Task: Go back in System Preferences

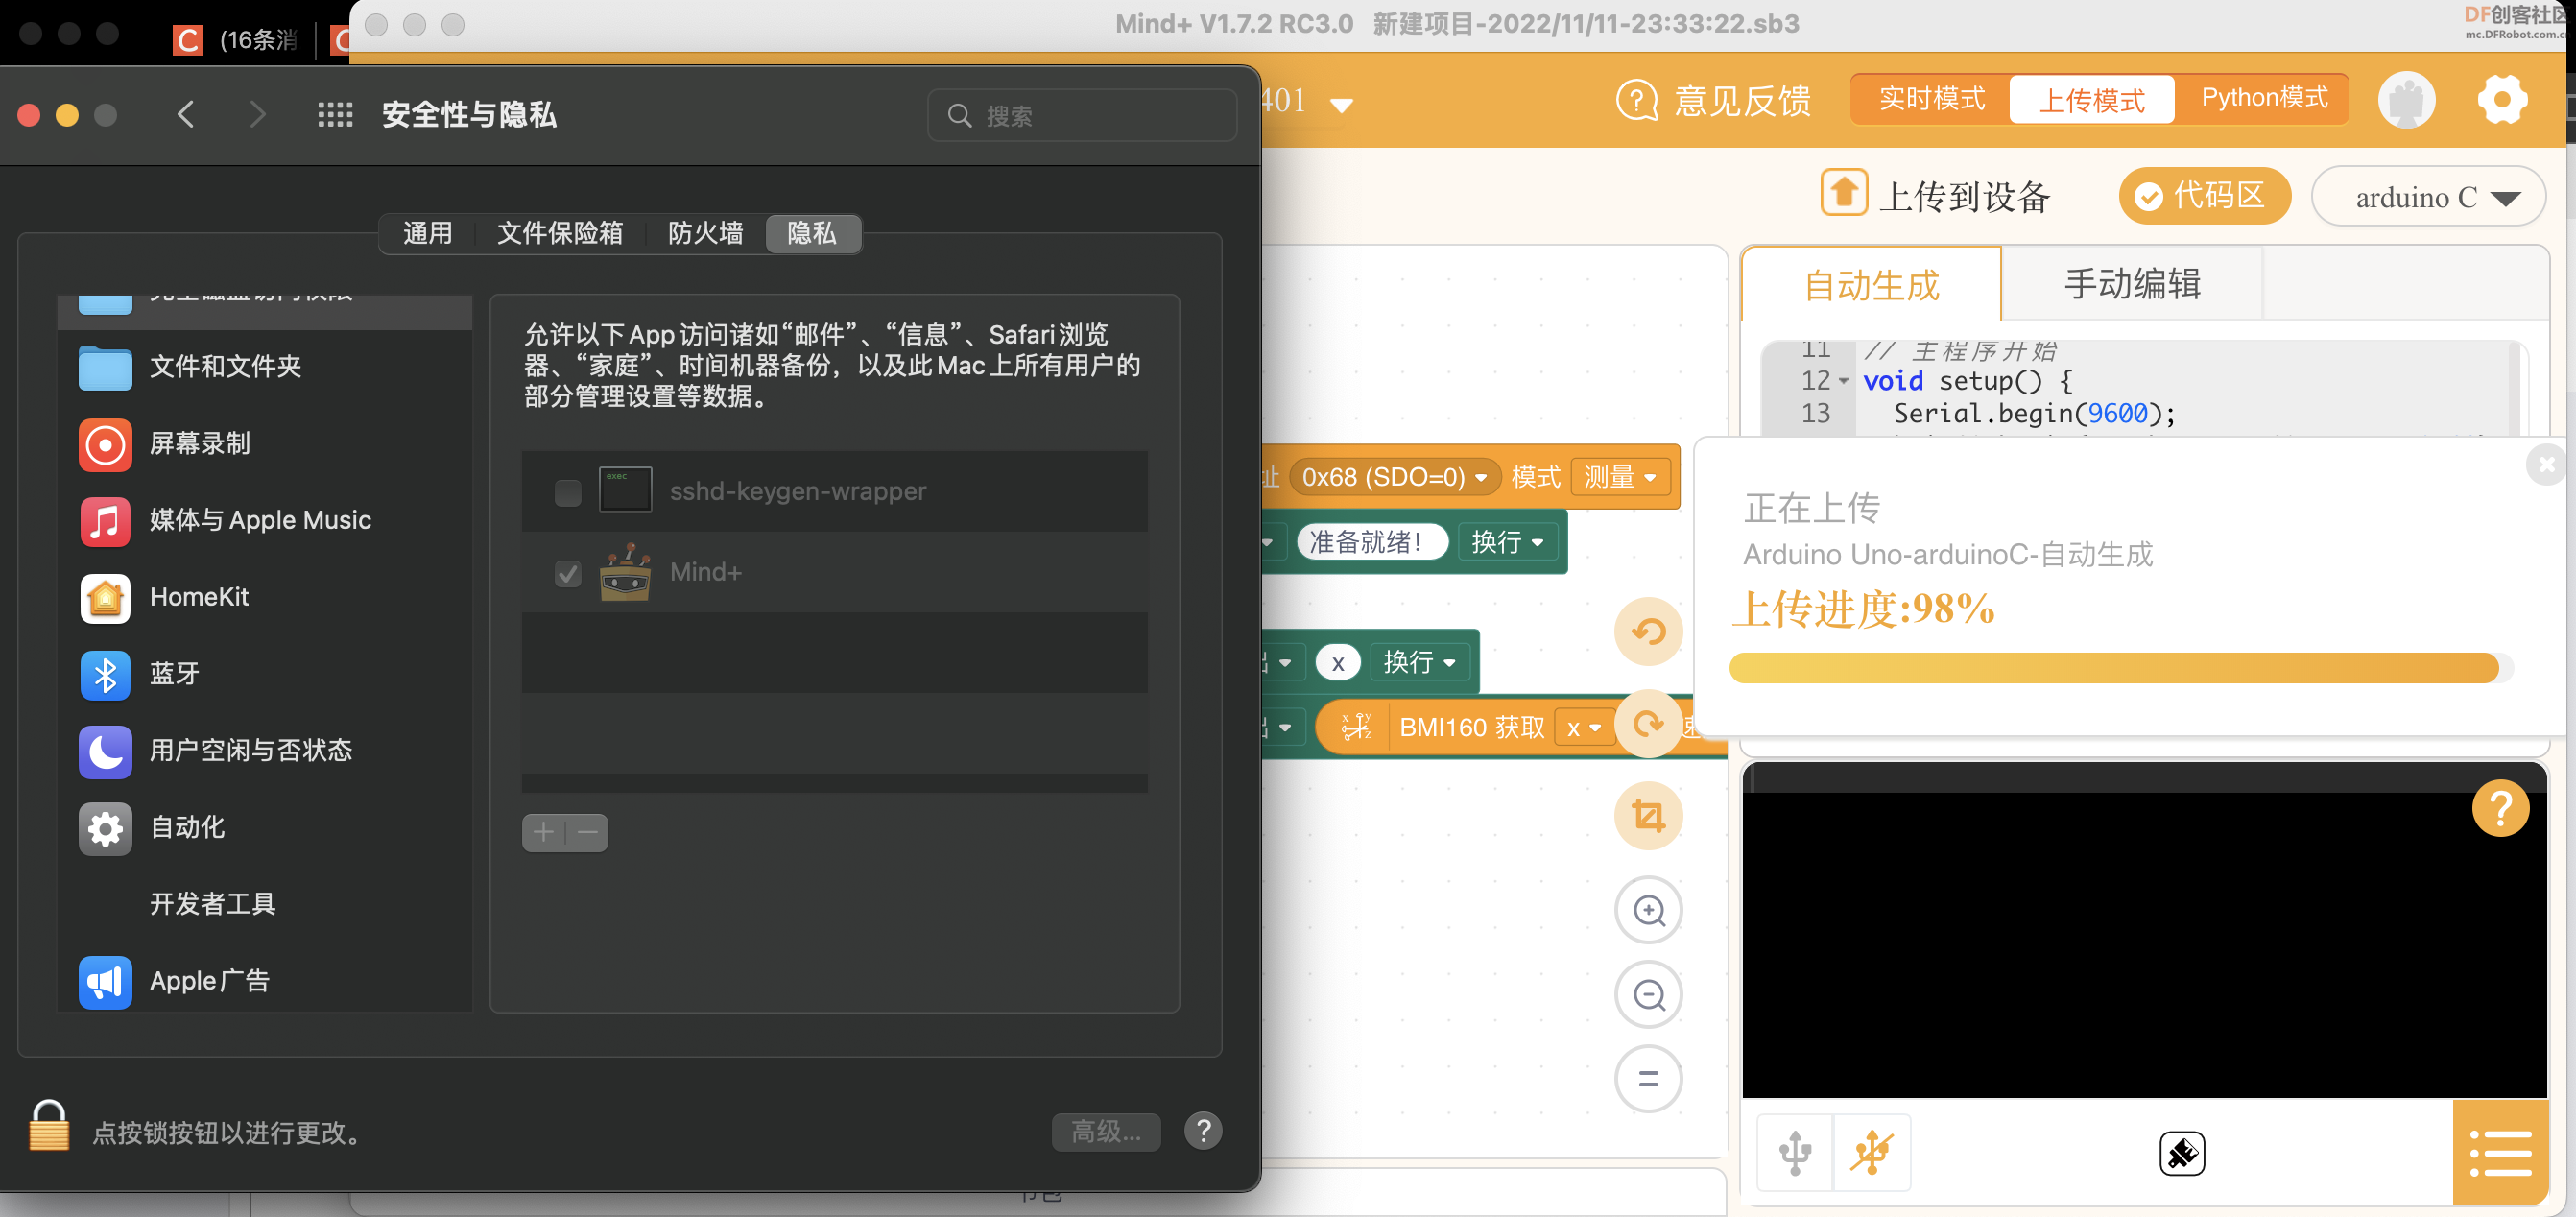Action: tap(186, 115)
